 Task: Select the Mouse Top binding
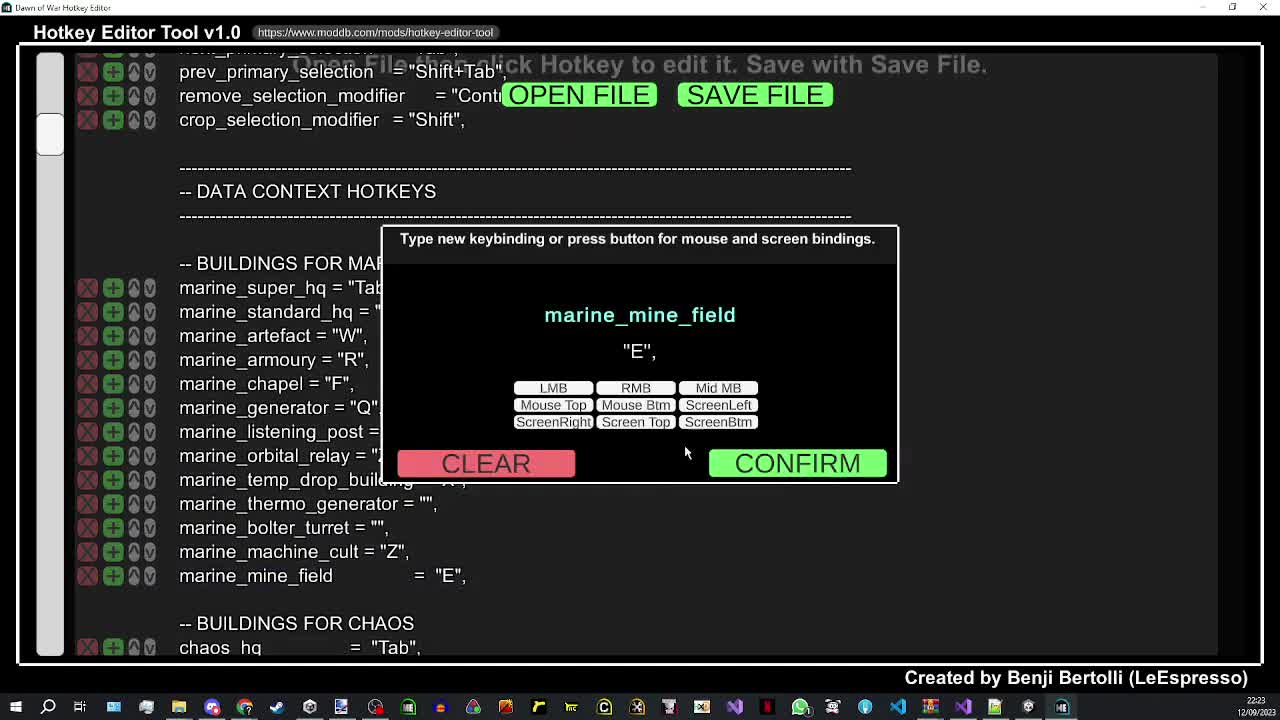tap(553, 405)
